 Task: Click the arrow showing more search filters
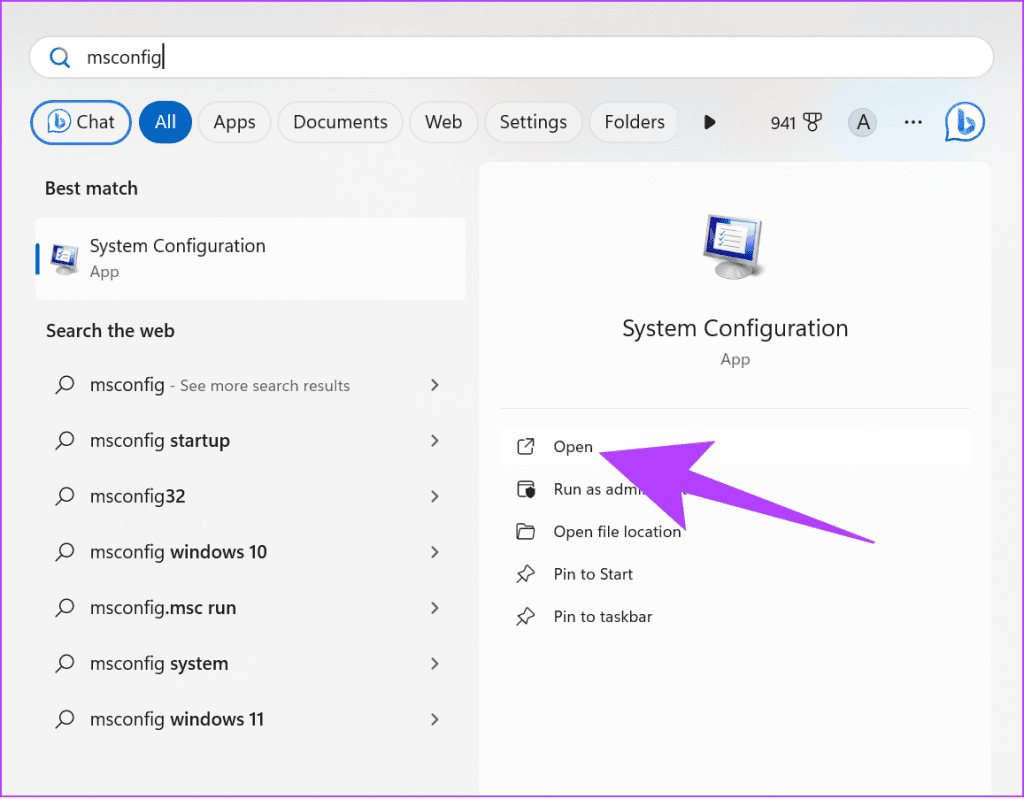pyautogui.click(x=709, y=122)
